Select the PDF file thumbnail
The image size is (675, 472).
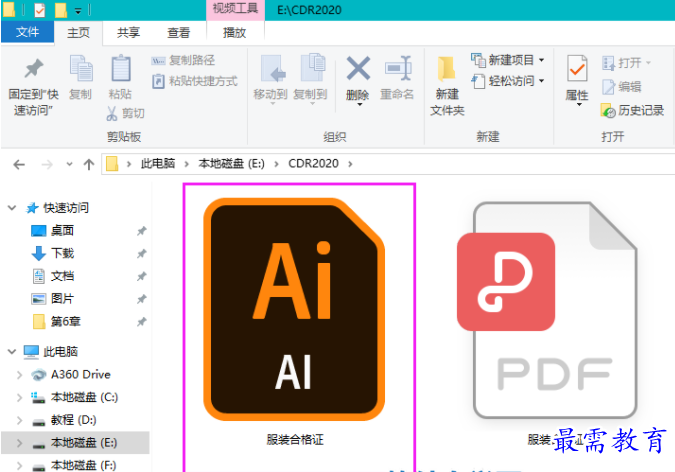(547, 310)
